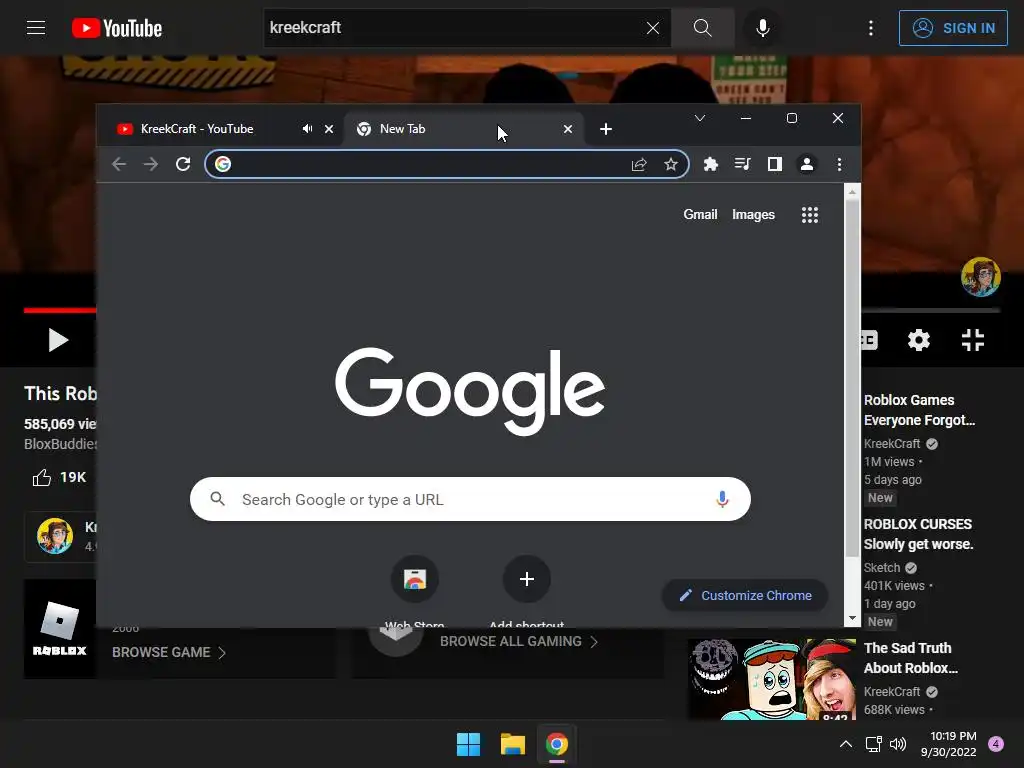
Task: Click the Google search box
Action: [x=470, y=499]
